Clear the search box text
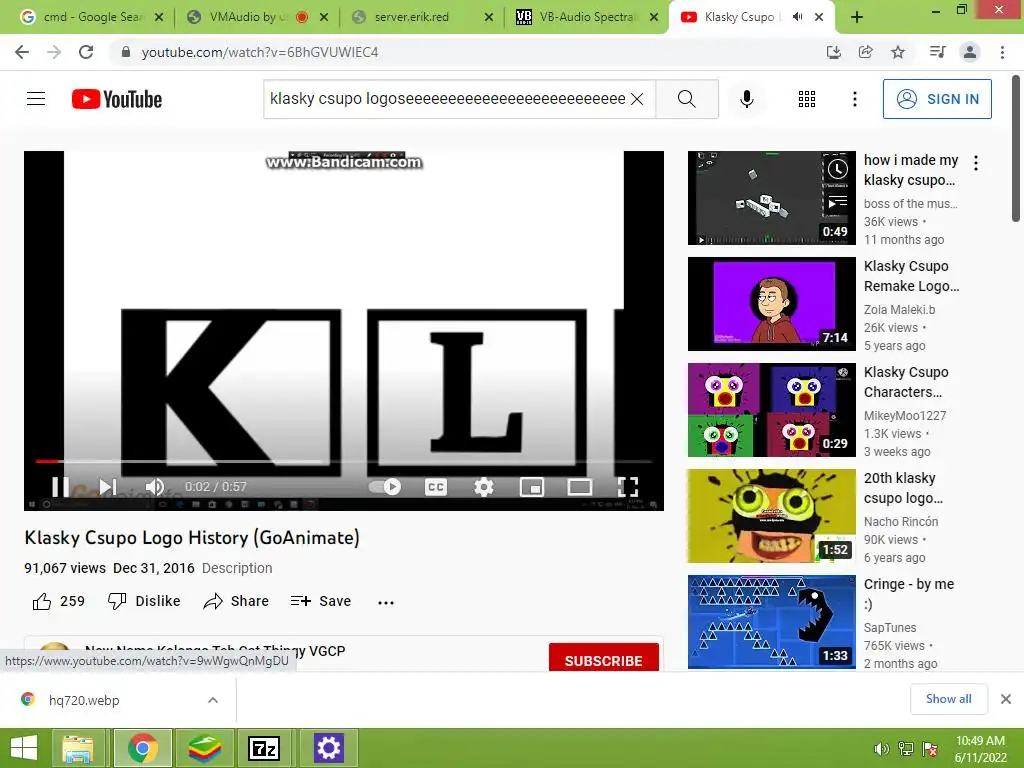 [637, 99]
